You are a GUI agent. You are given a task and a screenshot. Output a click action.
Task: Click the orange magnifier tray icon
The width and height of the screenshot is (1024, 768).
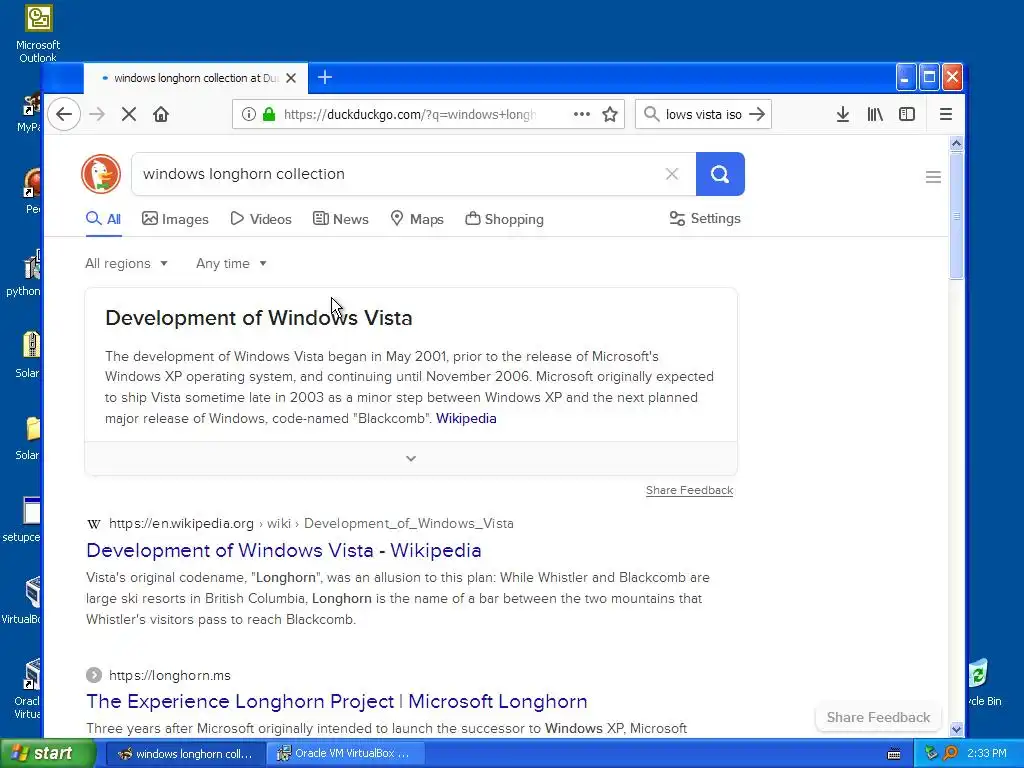click(950, 753)
